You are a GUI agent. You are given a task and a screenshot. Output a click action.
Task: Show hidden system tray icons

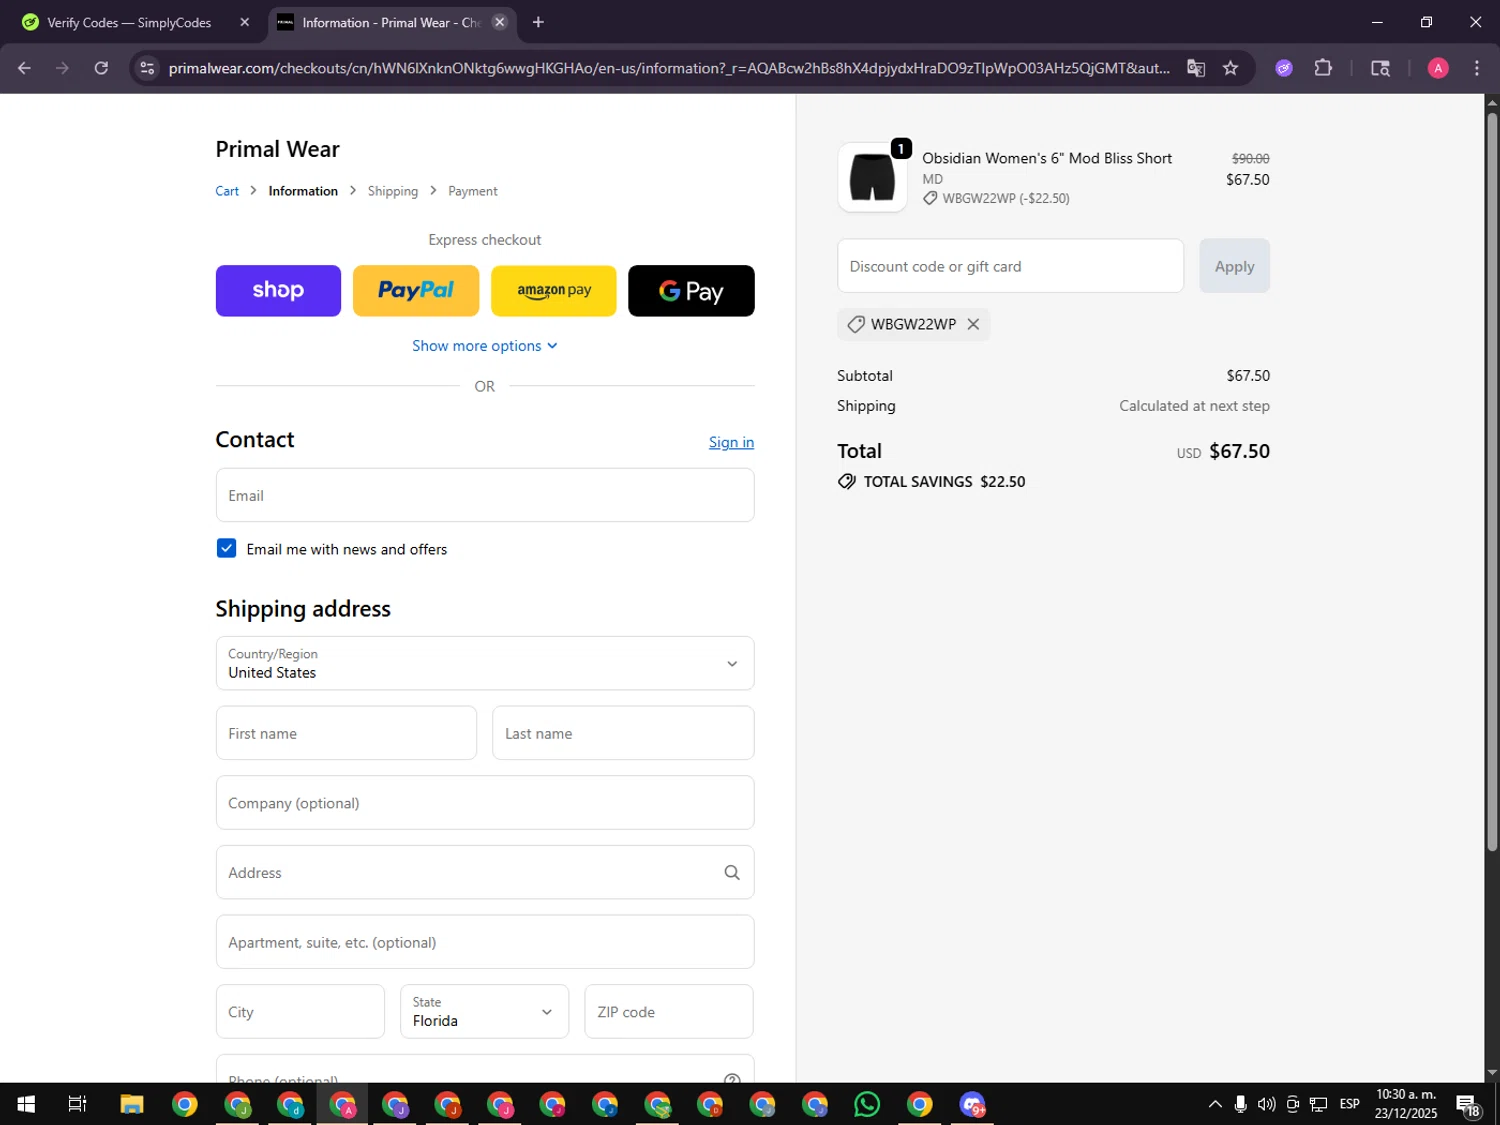(x=1215, y=1104)
